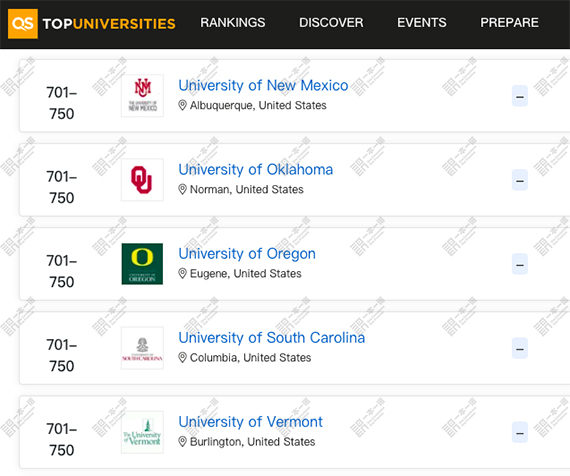Screen dimensions: 570x476
Task: Click location pin beside Albuquerque
Action: click(x=182, y=105)
